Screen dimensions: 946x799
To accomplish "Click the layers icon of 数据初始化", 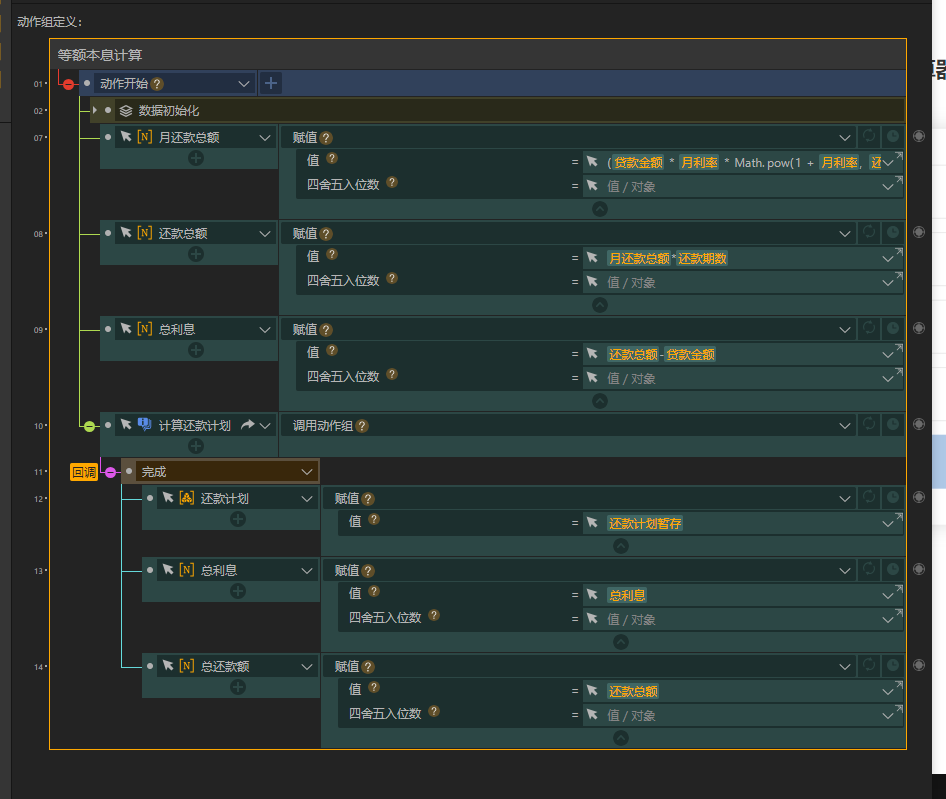I will point(125,110).
